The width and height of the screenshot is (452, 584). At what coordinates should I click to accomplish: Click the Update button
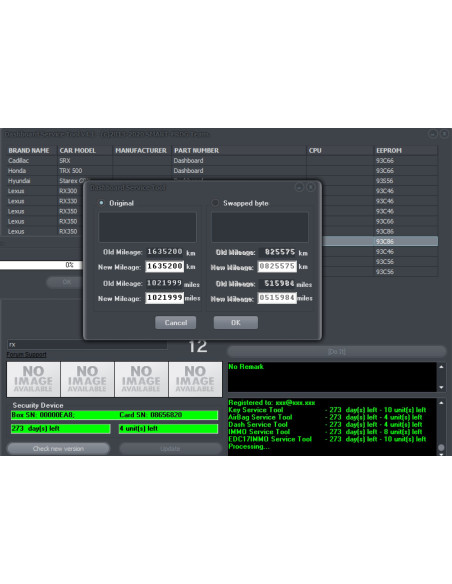click(170, 448)
